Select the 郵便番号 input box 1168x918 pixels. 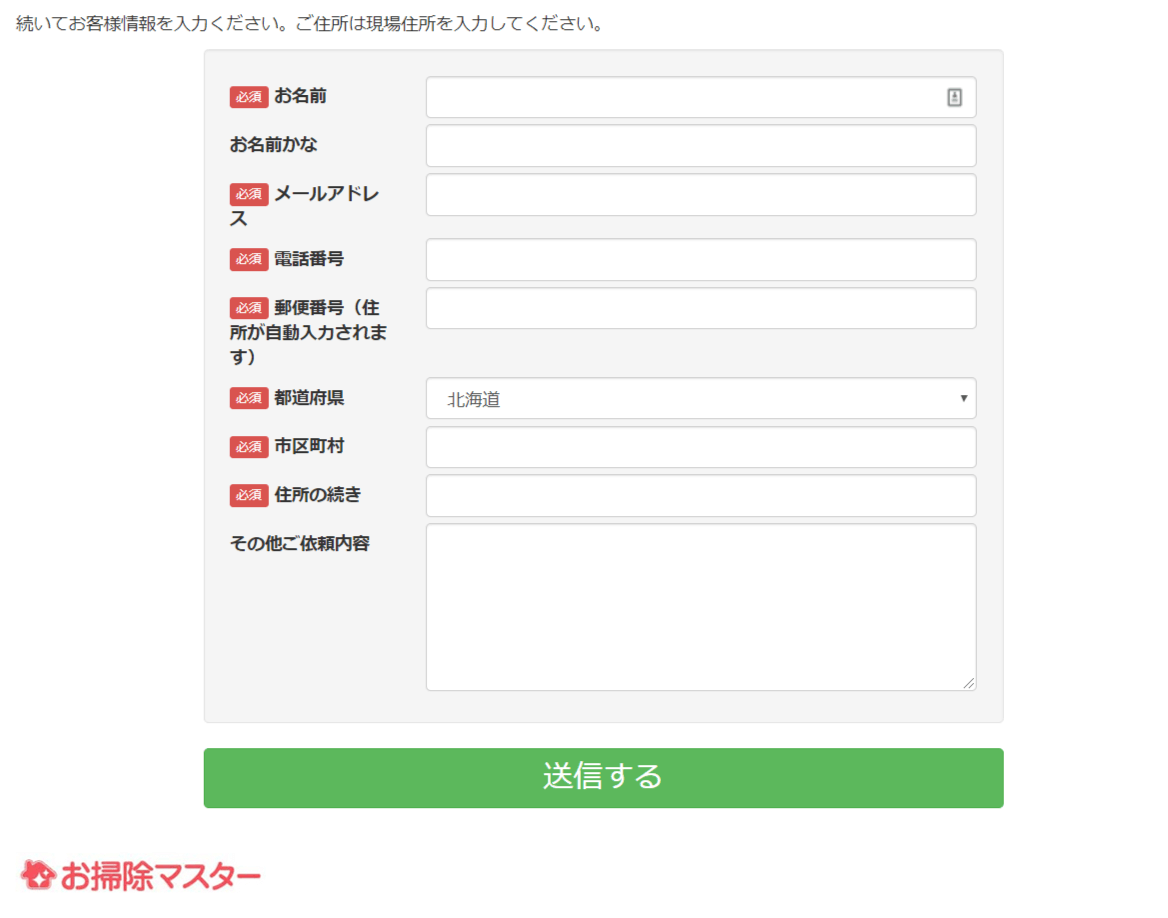pyautogui.click(x=700, y=308)
